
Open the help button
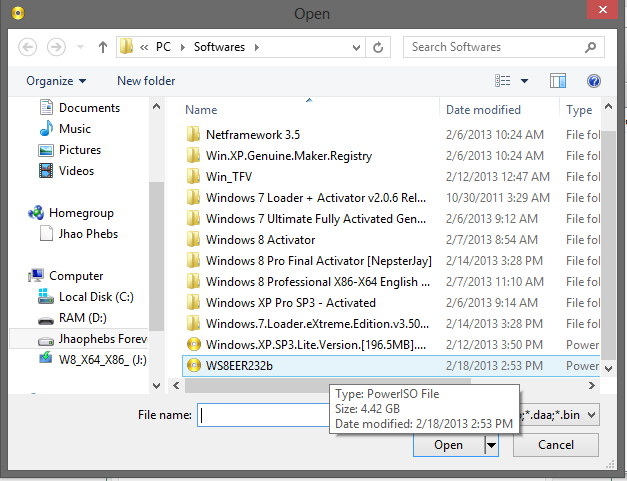(x=594, y=81)
